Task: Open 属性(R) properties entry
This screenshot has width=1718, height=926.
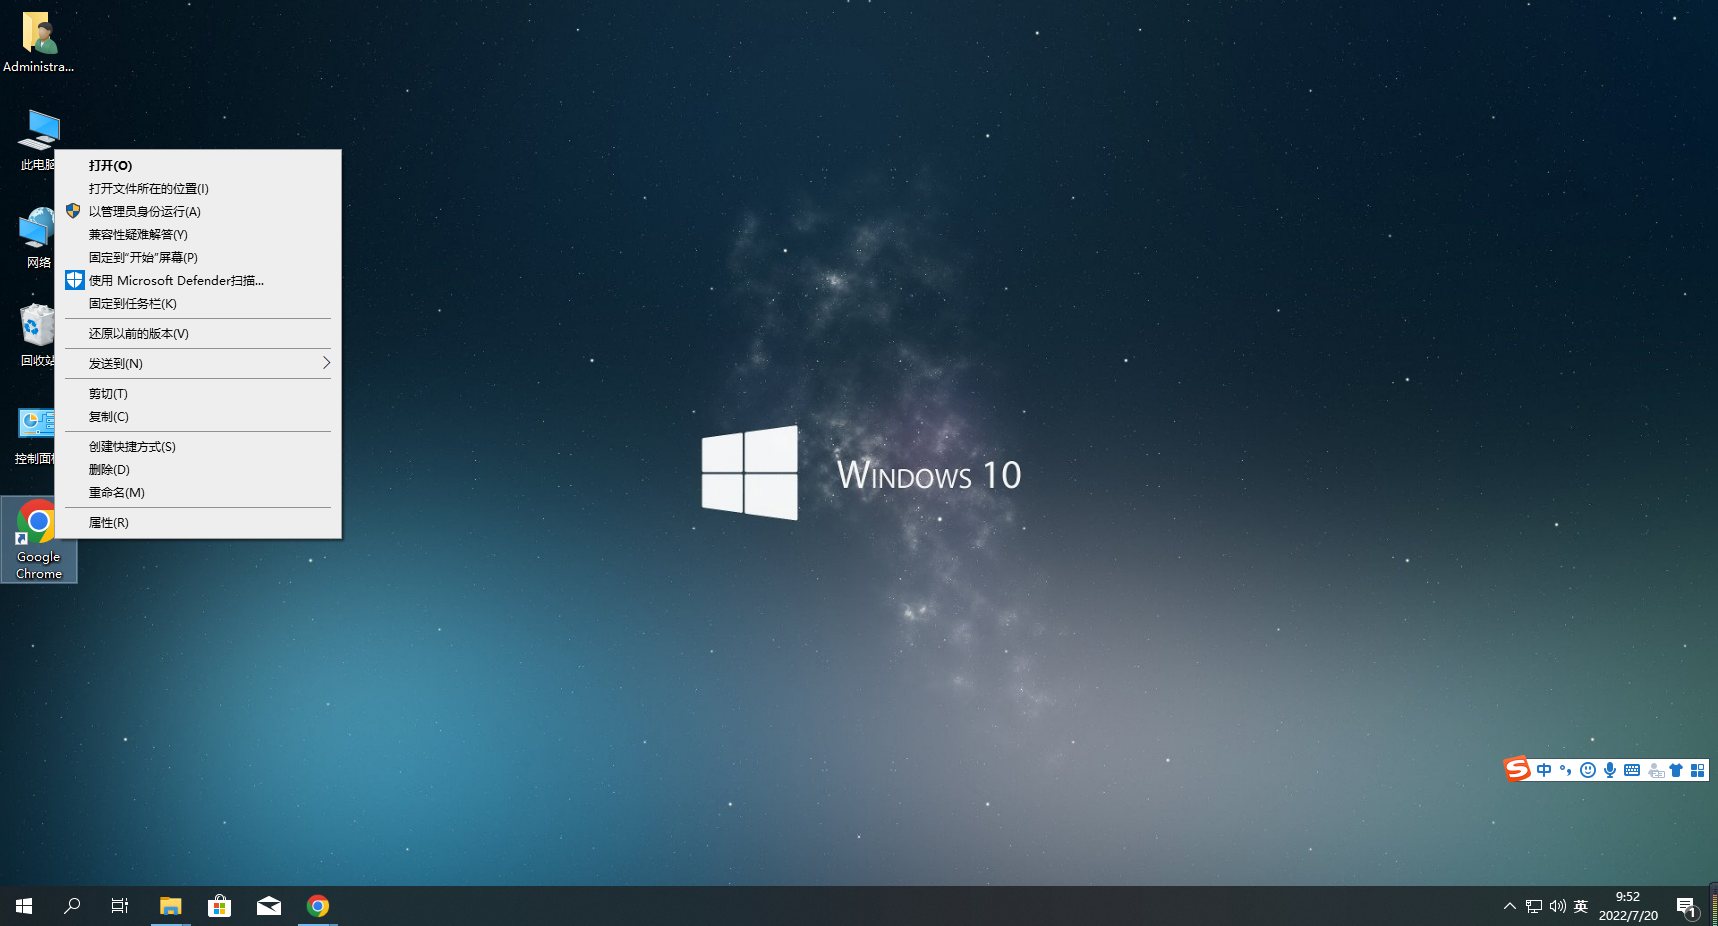Action: (198, 523)
